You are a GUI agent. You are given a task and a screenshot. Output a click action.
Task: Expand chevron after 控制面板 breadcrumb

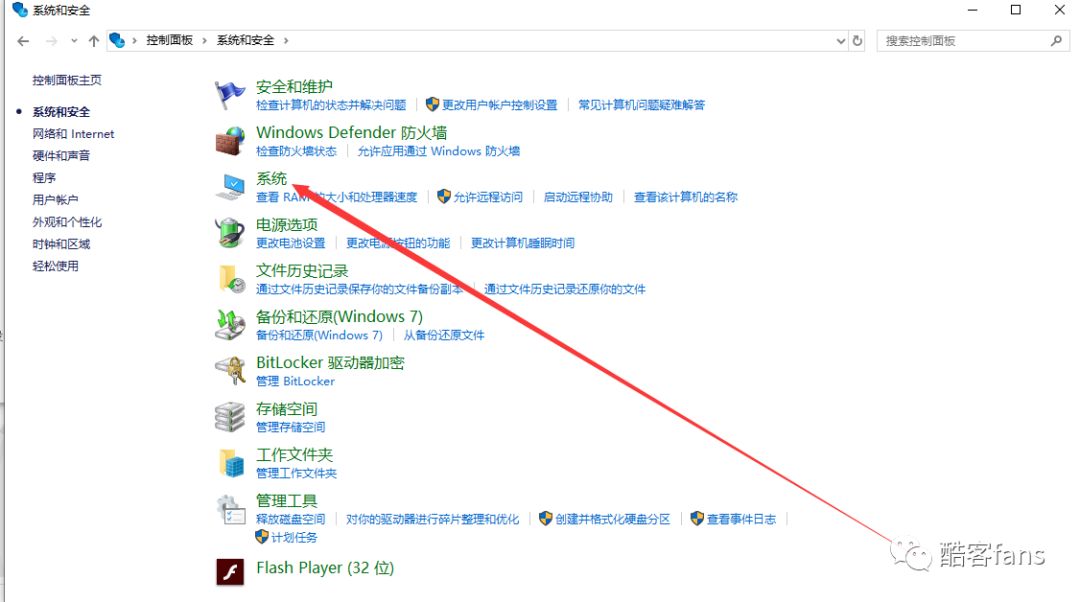tap(205, 41)
